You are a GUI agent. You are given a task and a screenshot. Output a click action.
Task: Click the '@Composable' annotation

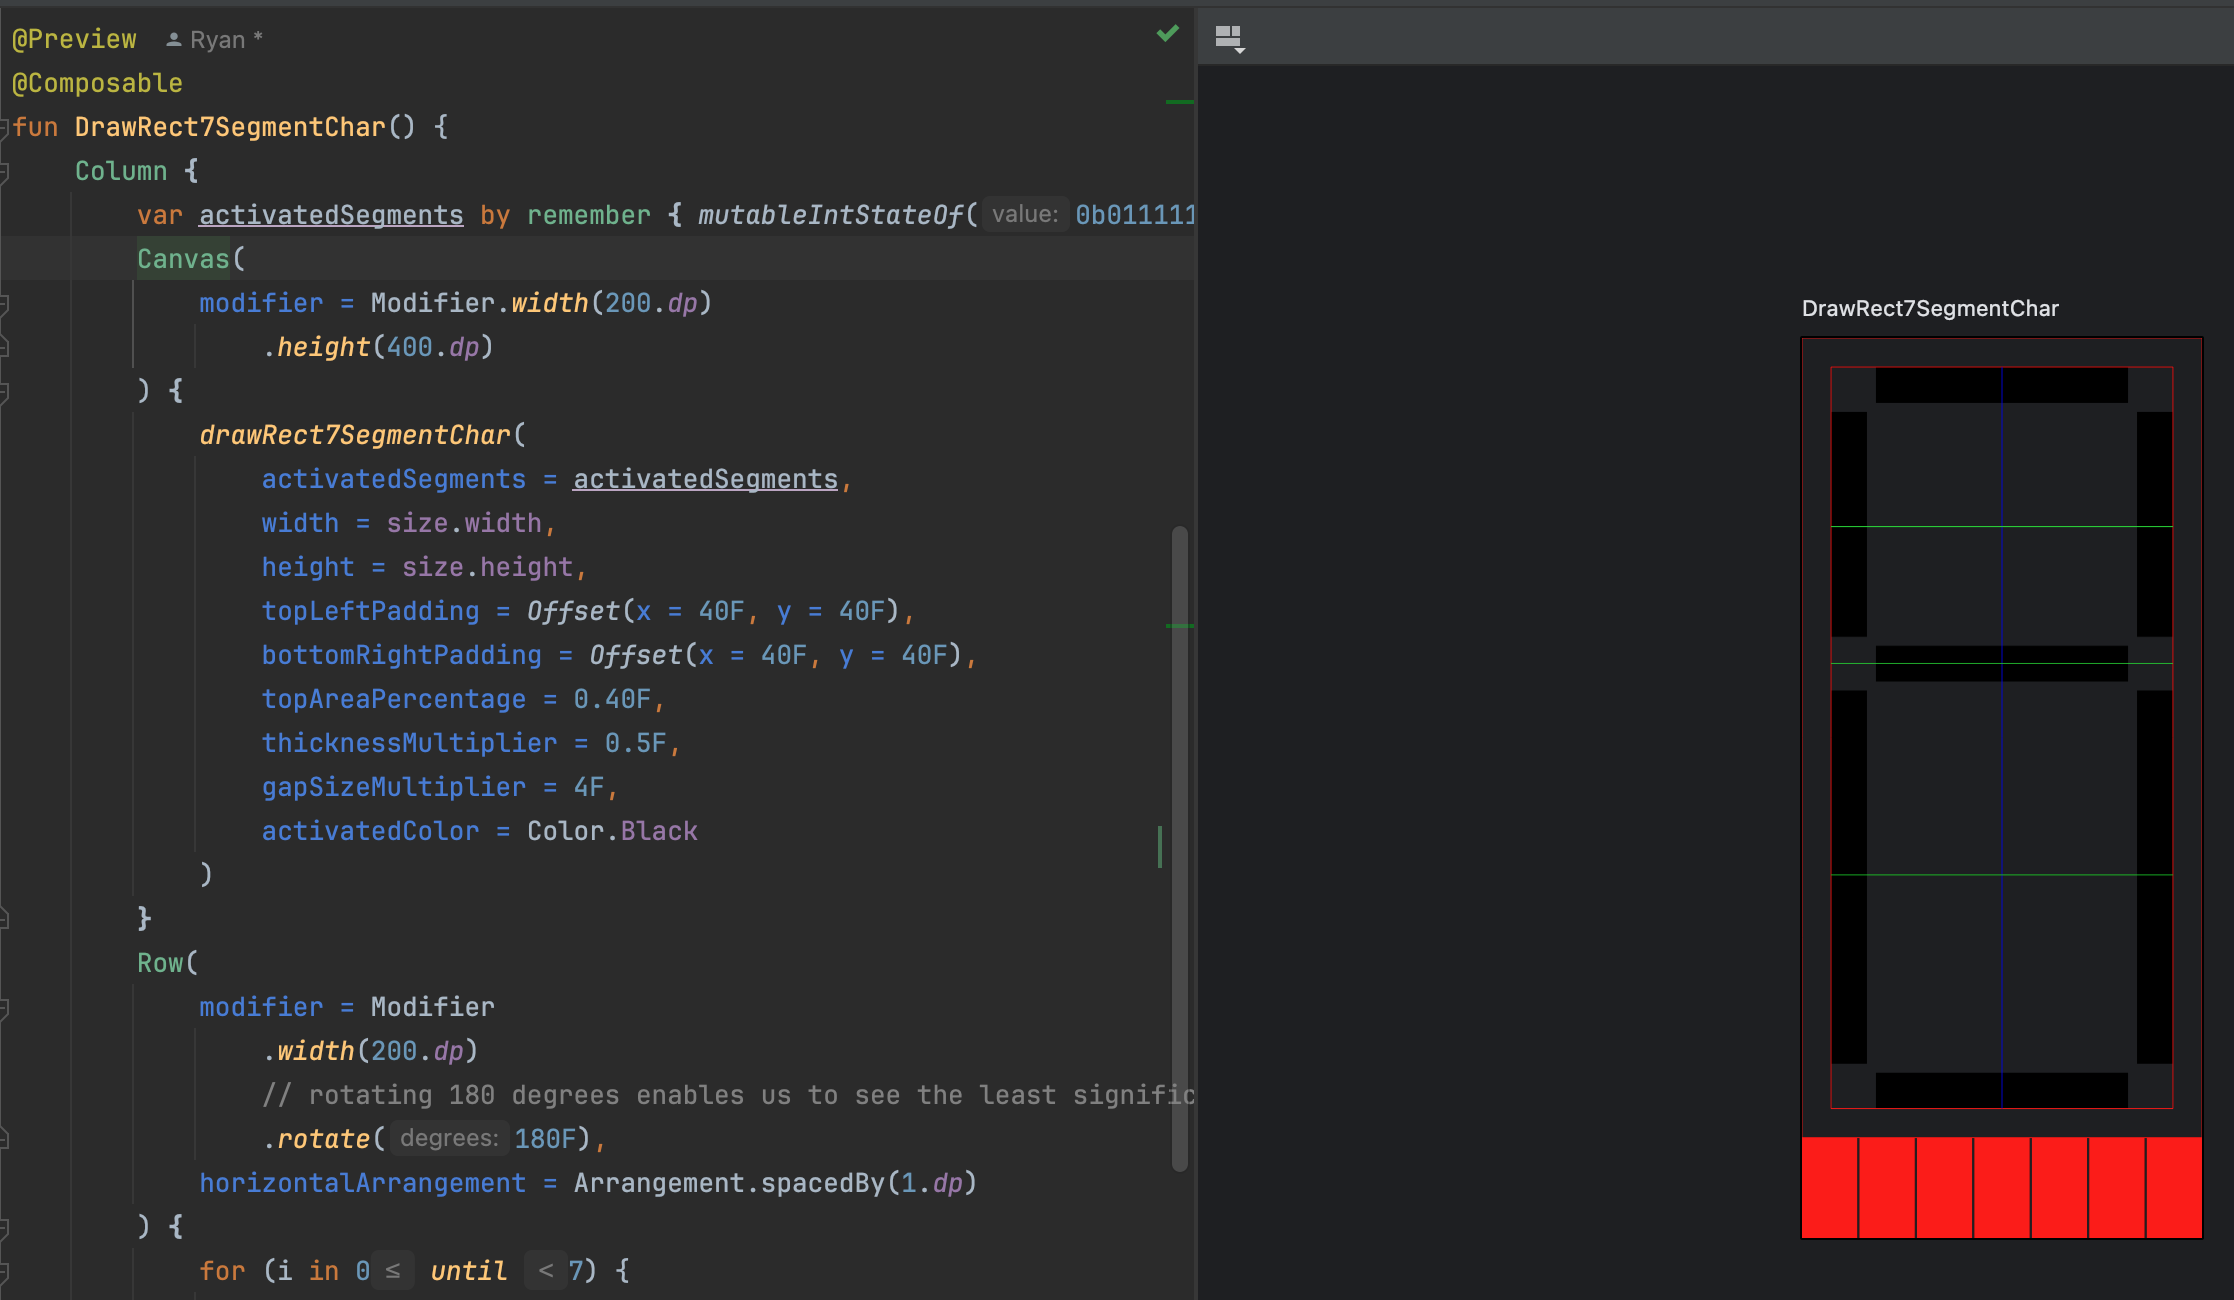click(97, 83)
